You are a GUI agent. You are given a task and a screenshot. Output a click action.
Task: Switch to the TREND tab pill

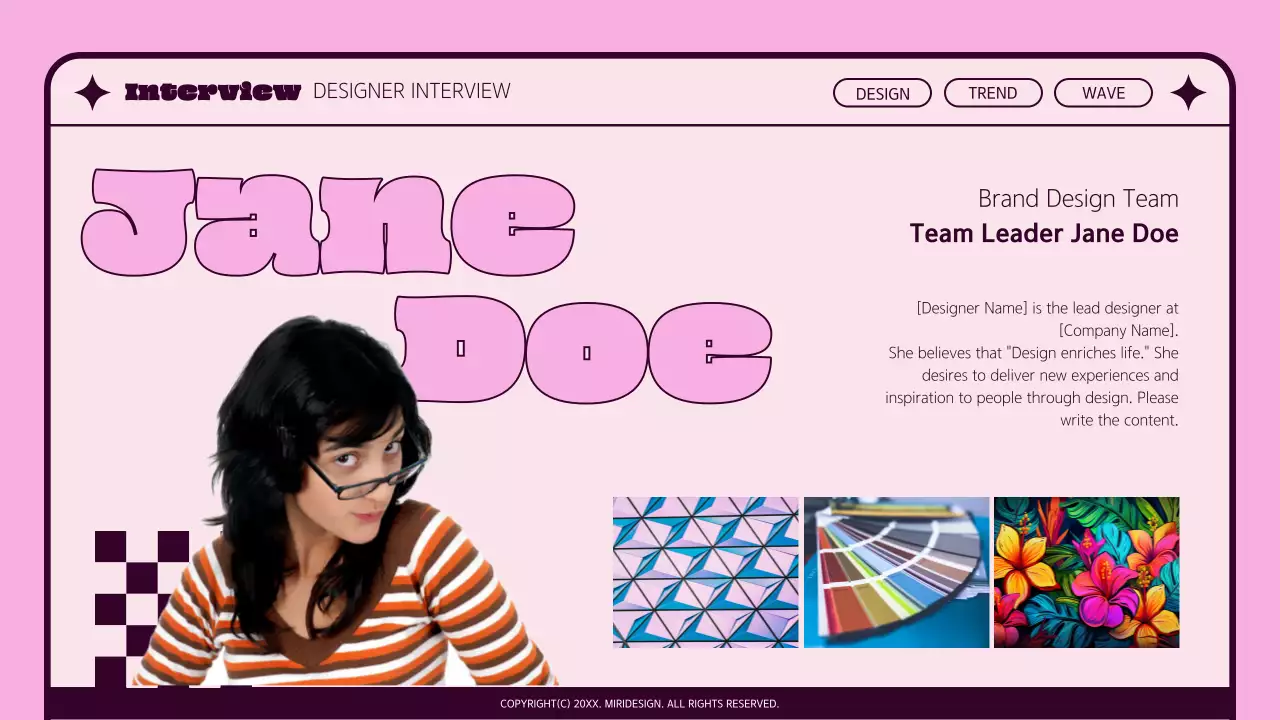point(992,93)
